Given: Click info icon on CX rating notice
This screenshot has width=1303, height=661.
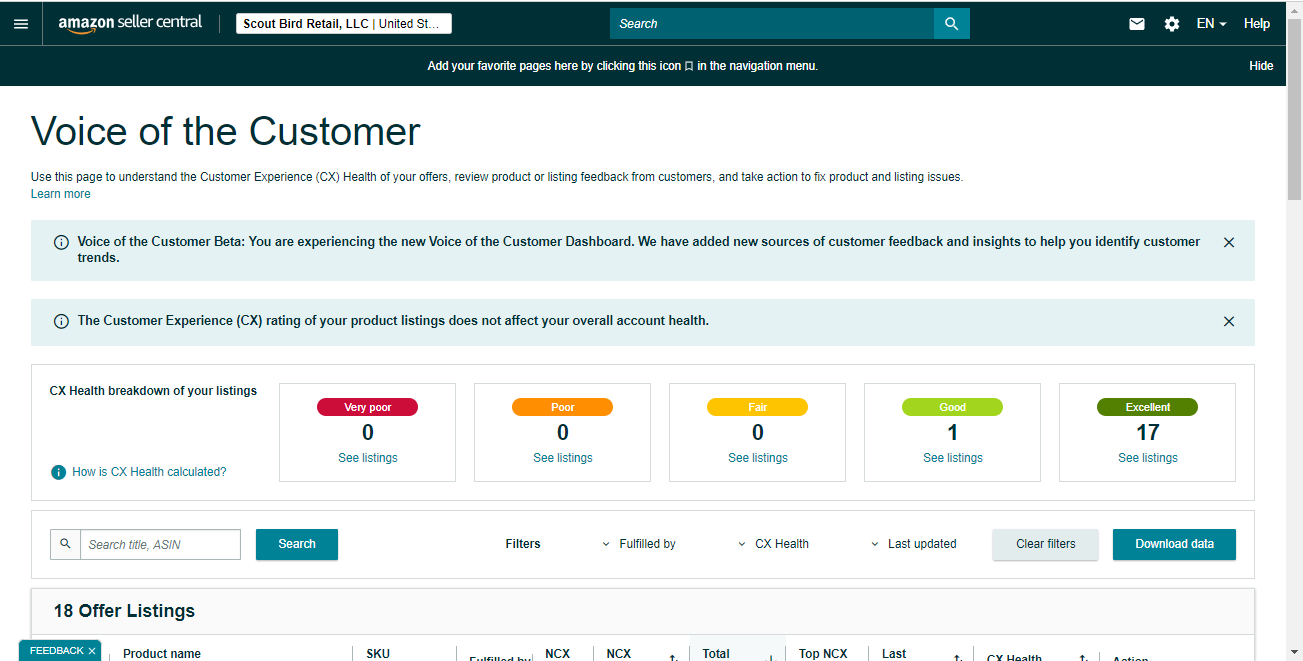Looking at the screenshot, I should coord(61,321).
